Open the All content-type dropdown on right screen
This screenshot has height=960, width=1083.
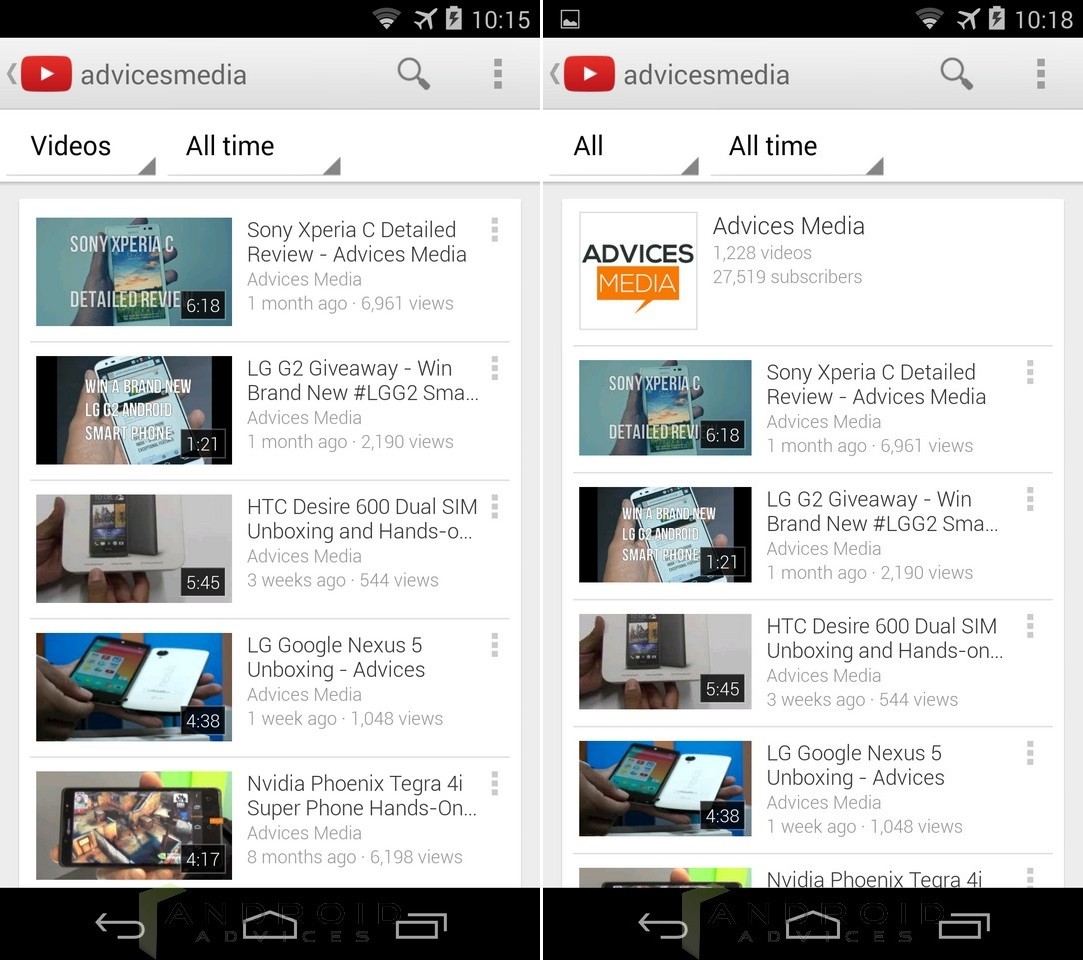point(624,147)
